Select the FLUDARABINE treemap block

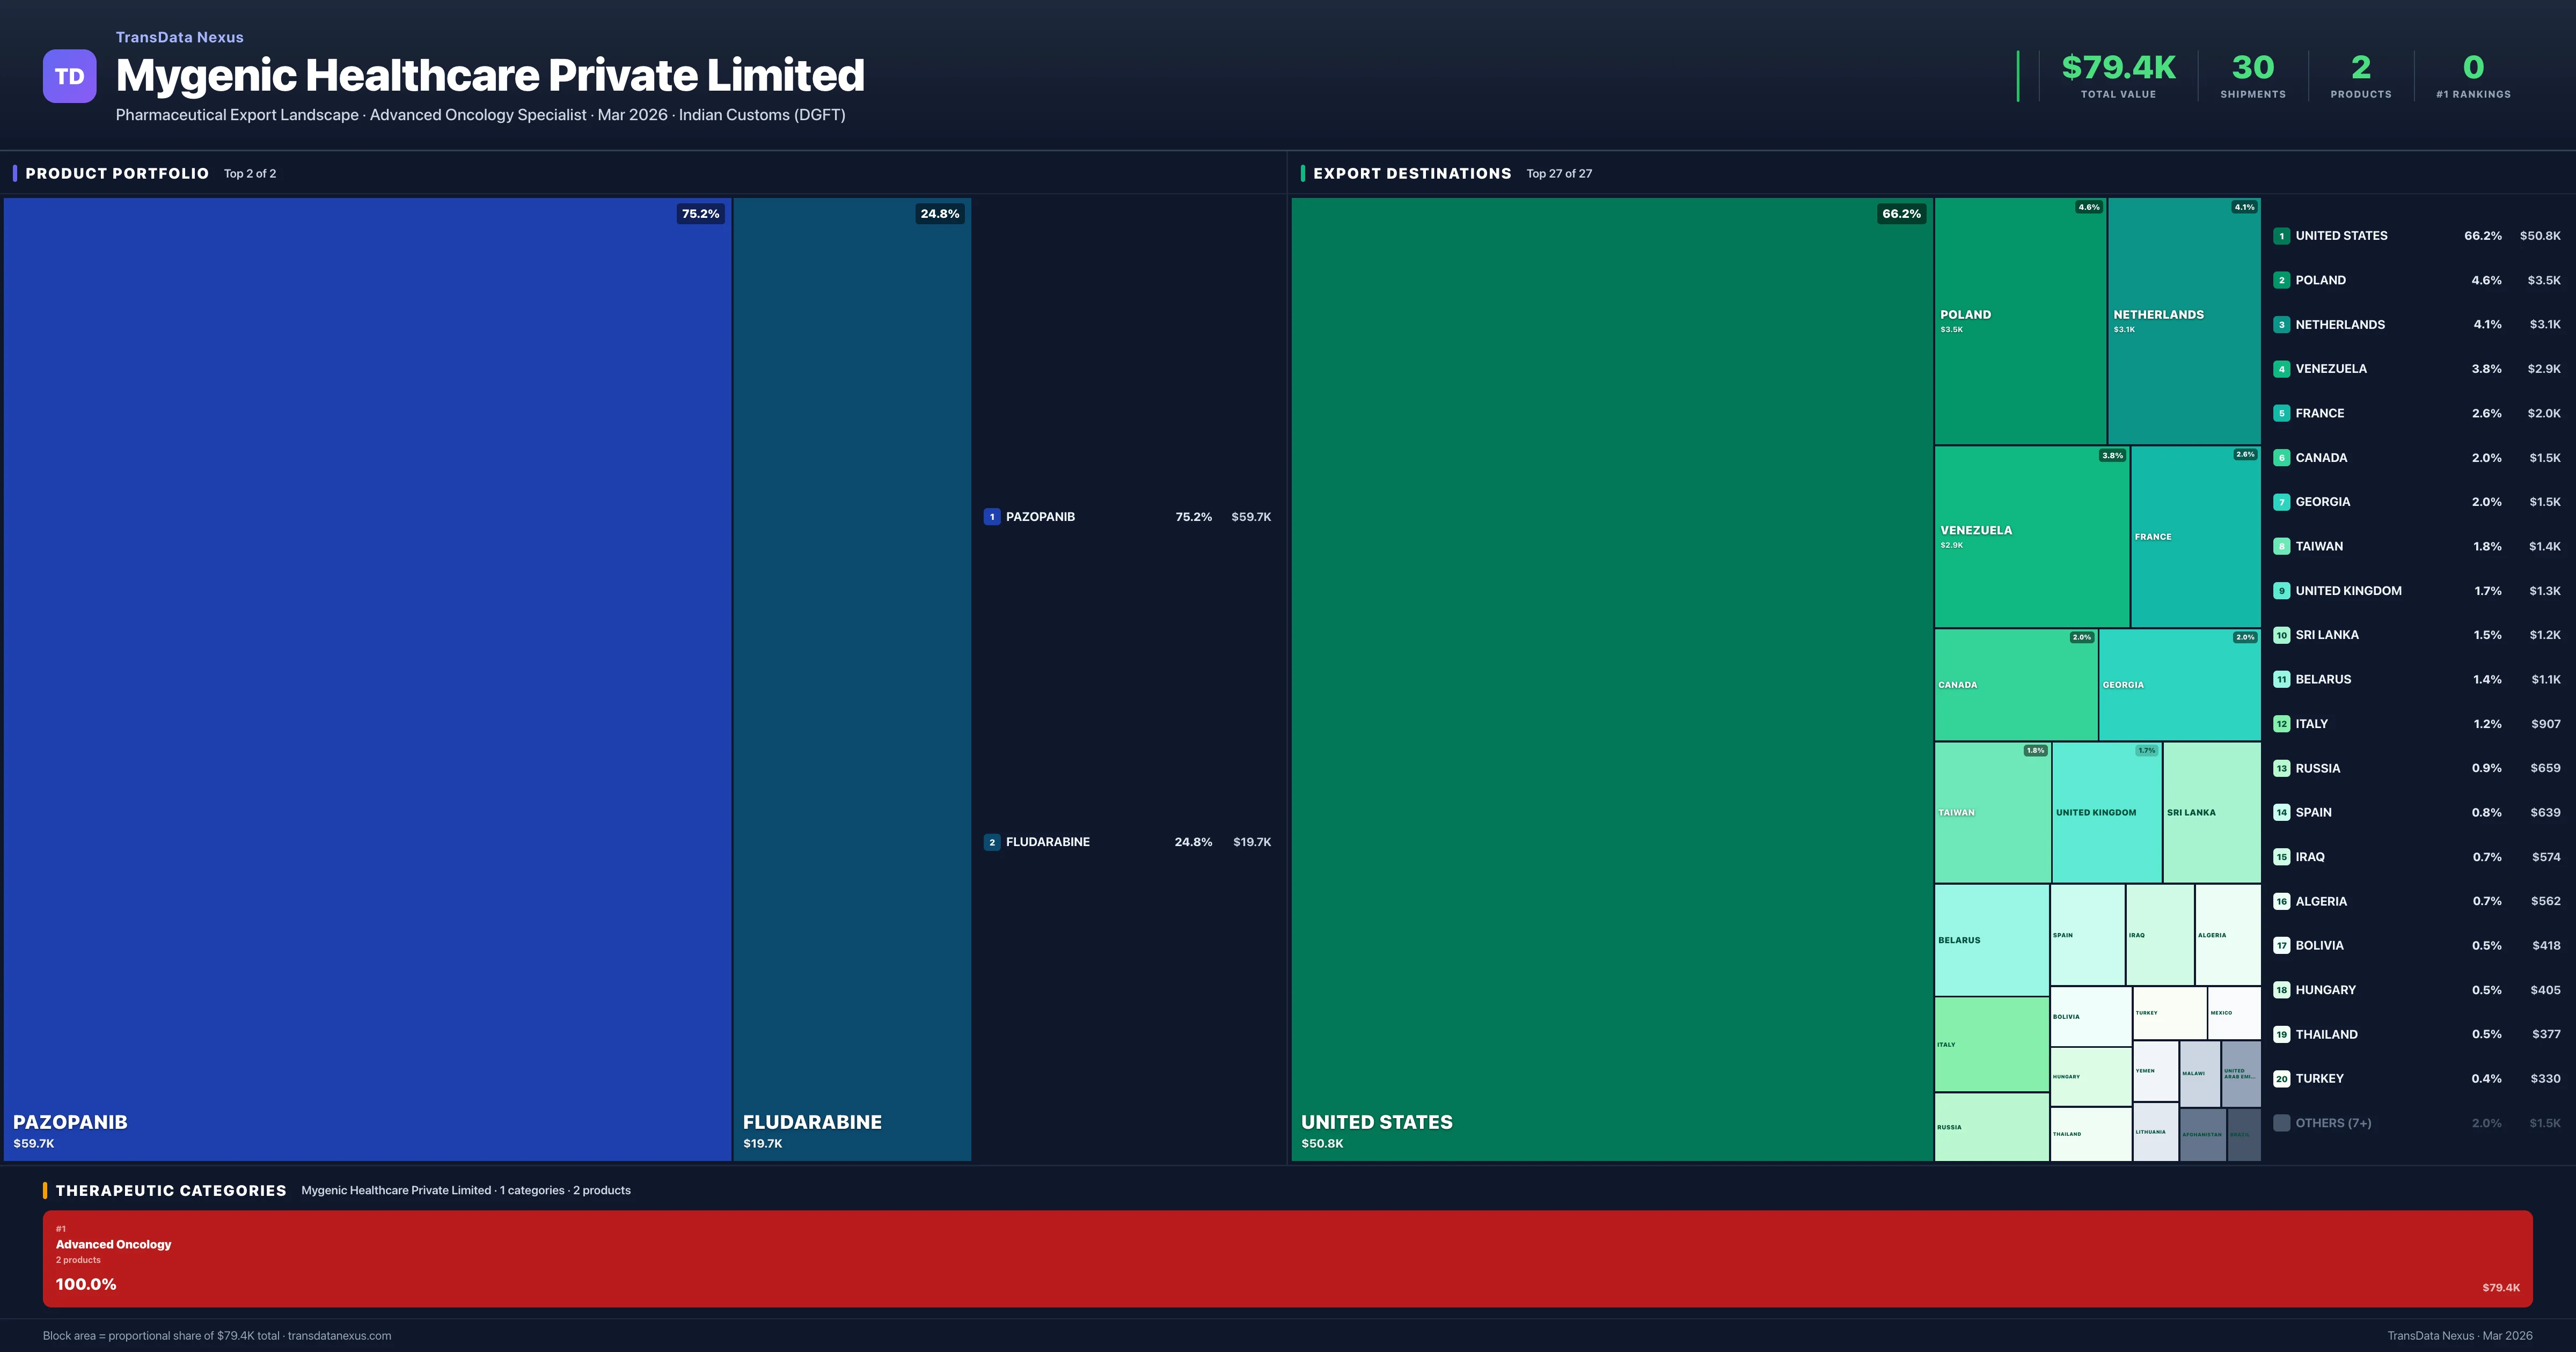click(851, 678)
